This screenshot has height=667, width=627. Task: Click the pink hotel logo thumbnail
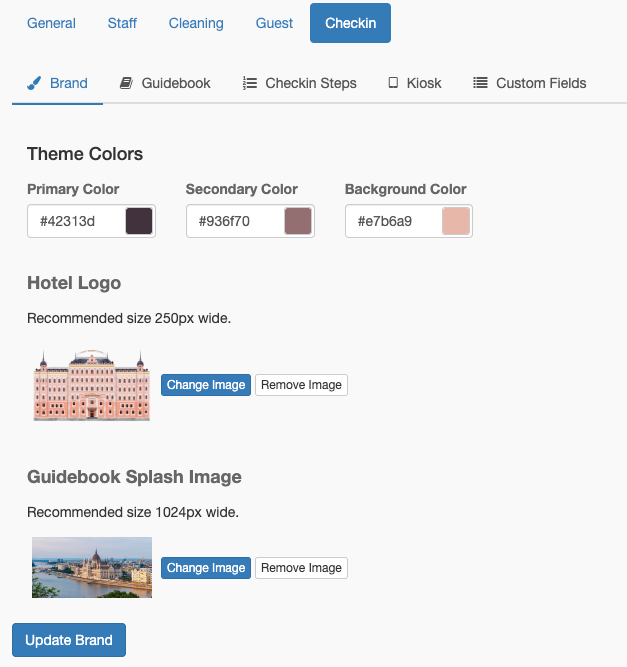[x=92, y=385]
